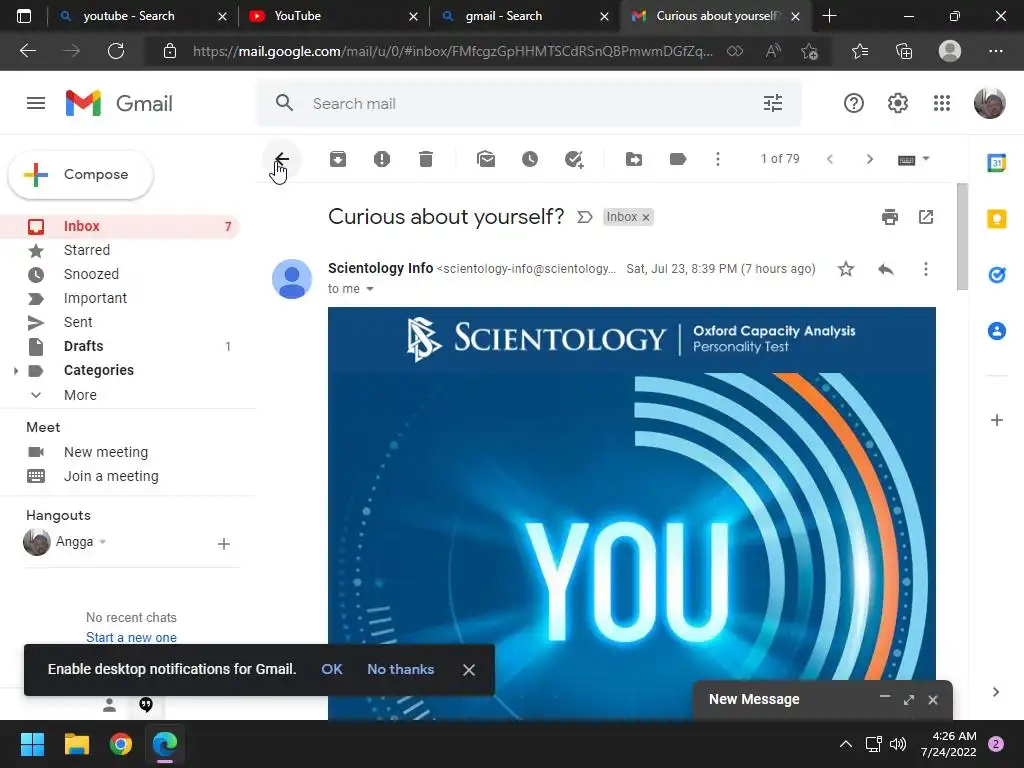The height and width of the screenshot is (768, 1024).
Task: Reply to the Scientology Info message
Action: tap(886, 269)
